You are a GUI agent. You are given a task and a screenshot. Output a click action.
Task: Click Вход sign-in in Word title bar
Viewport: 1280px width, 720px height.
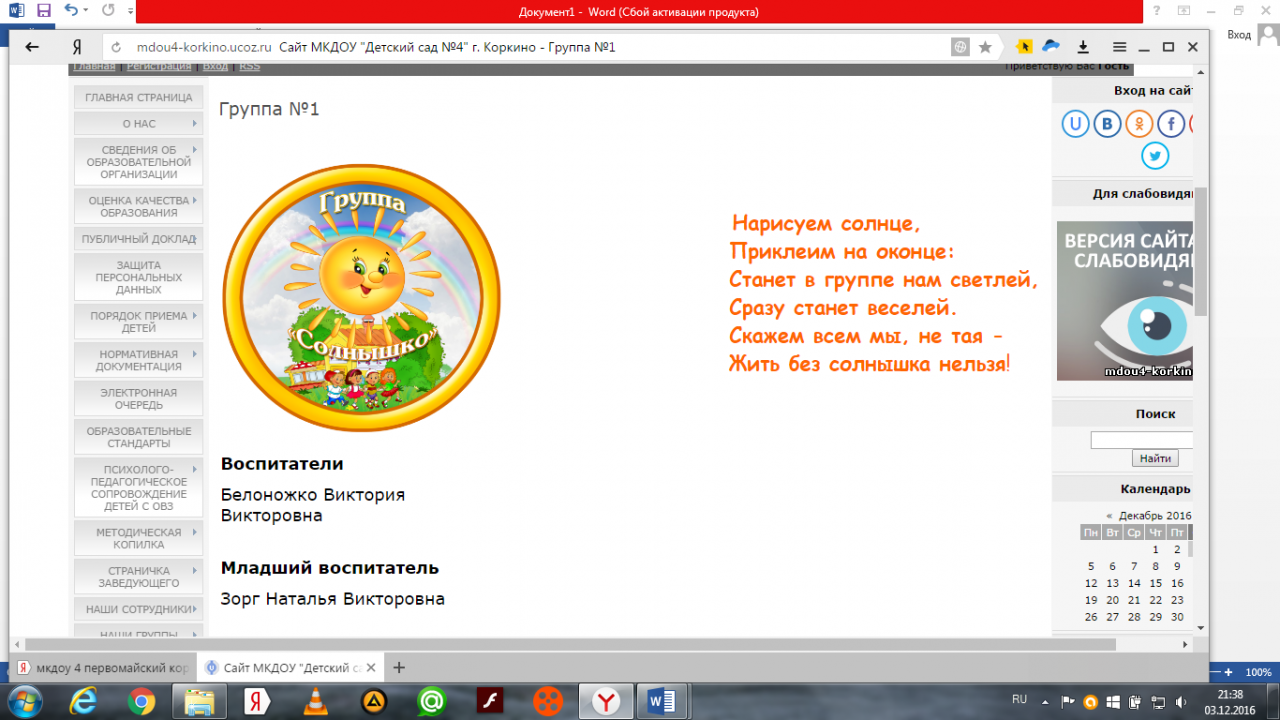coord(1239,34)
